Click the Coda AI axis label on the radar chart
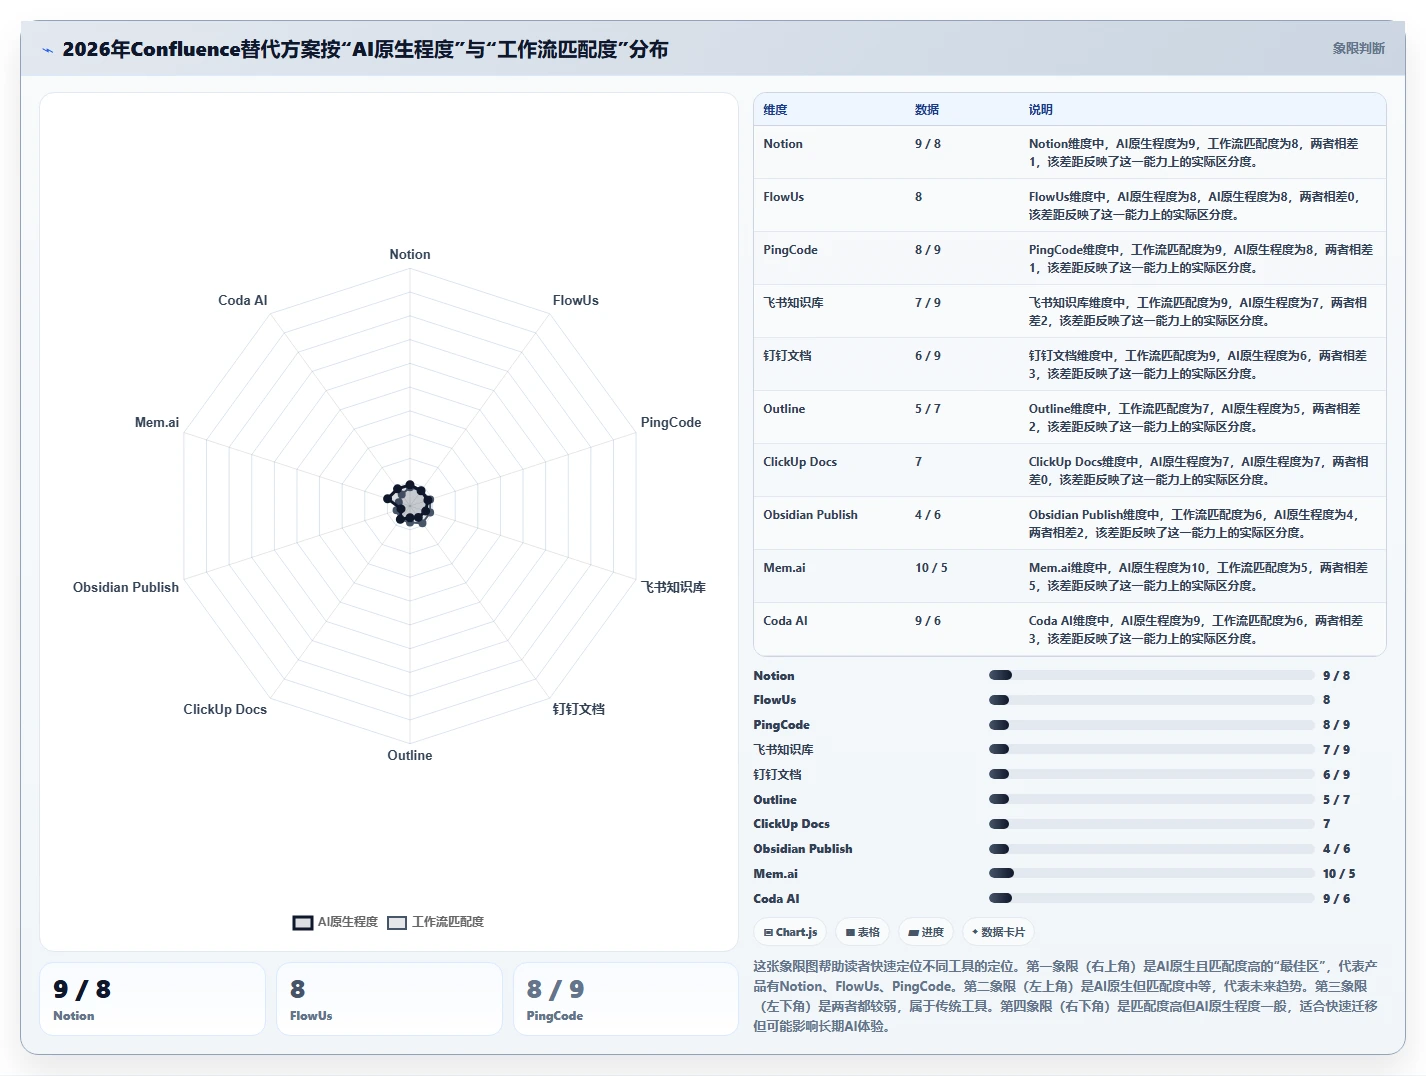1426x1076 pixels. click(243, 301)
